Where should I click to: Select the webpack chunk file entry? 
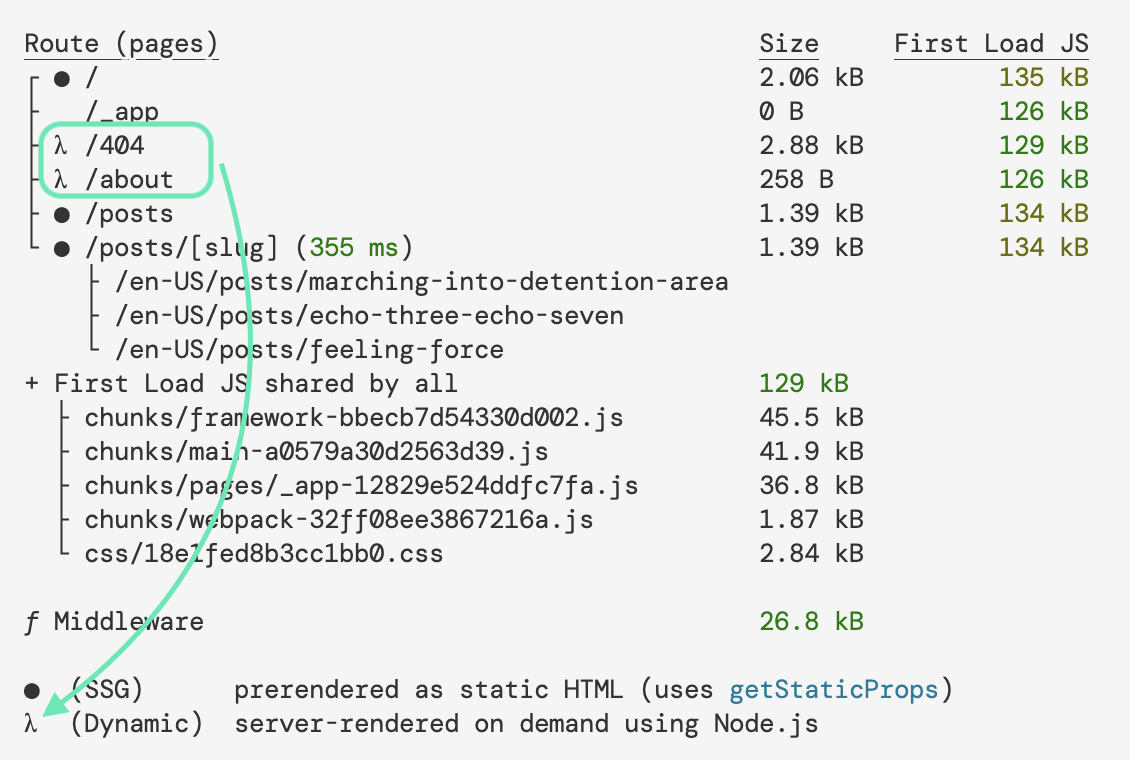tap(339, 520)
